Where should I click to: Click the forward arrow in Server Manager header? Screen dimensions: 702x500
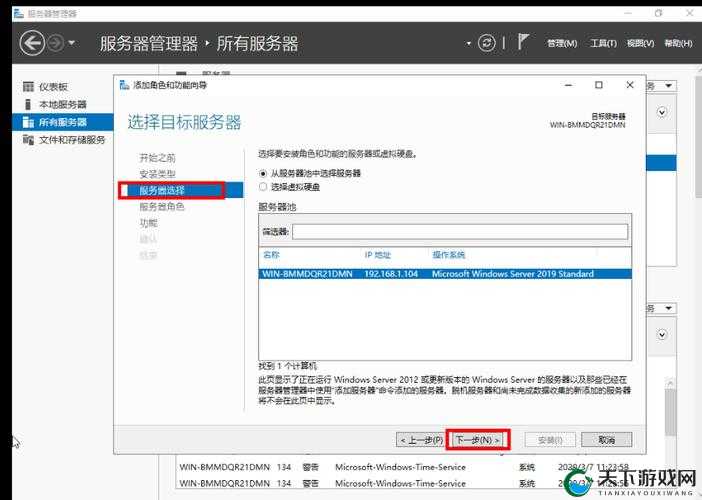[x=56, y=43]
